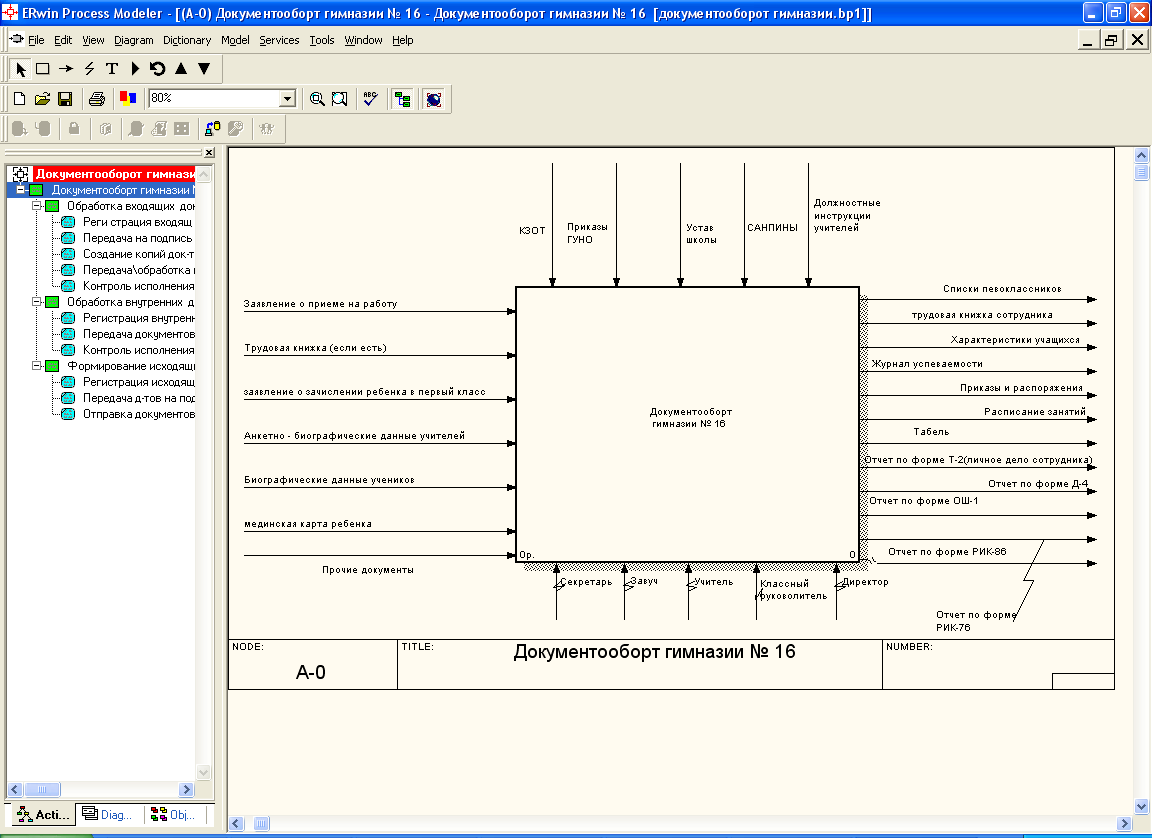Collapse the Формирование исходящих tree node
Viewport: 1152px width, 838px height.
tap(37, 366)
